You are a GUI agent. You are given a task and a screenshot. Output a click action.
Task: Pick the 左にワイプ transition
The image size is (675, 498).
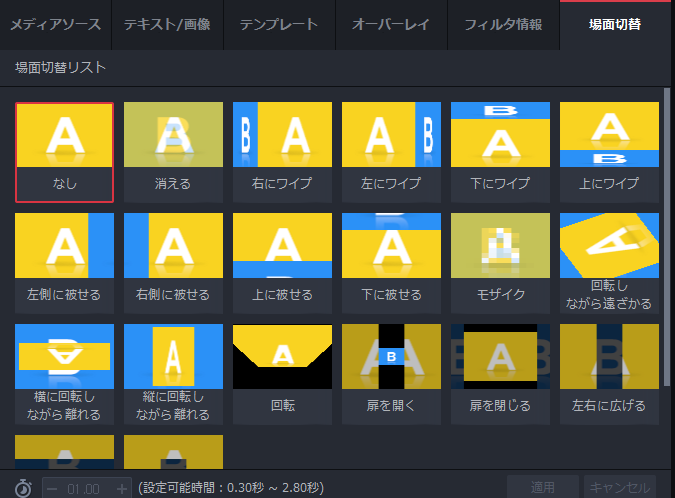click(391, 152)
